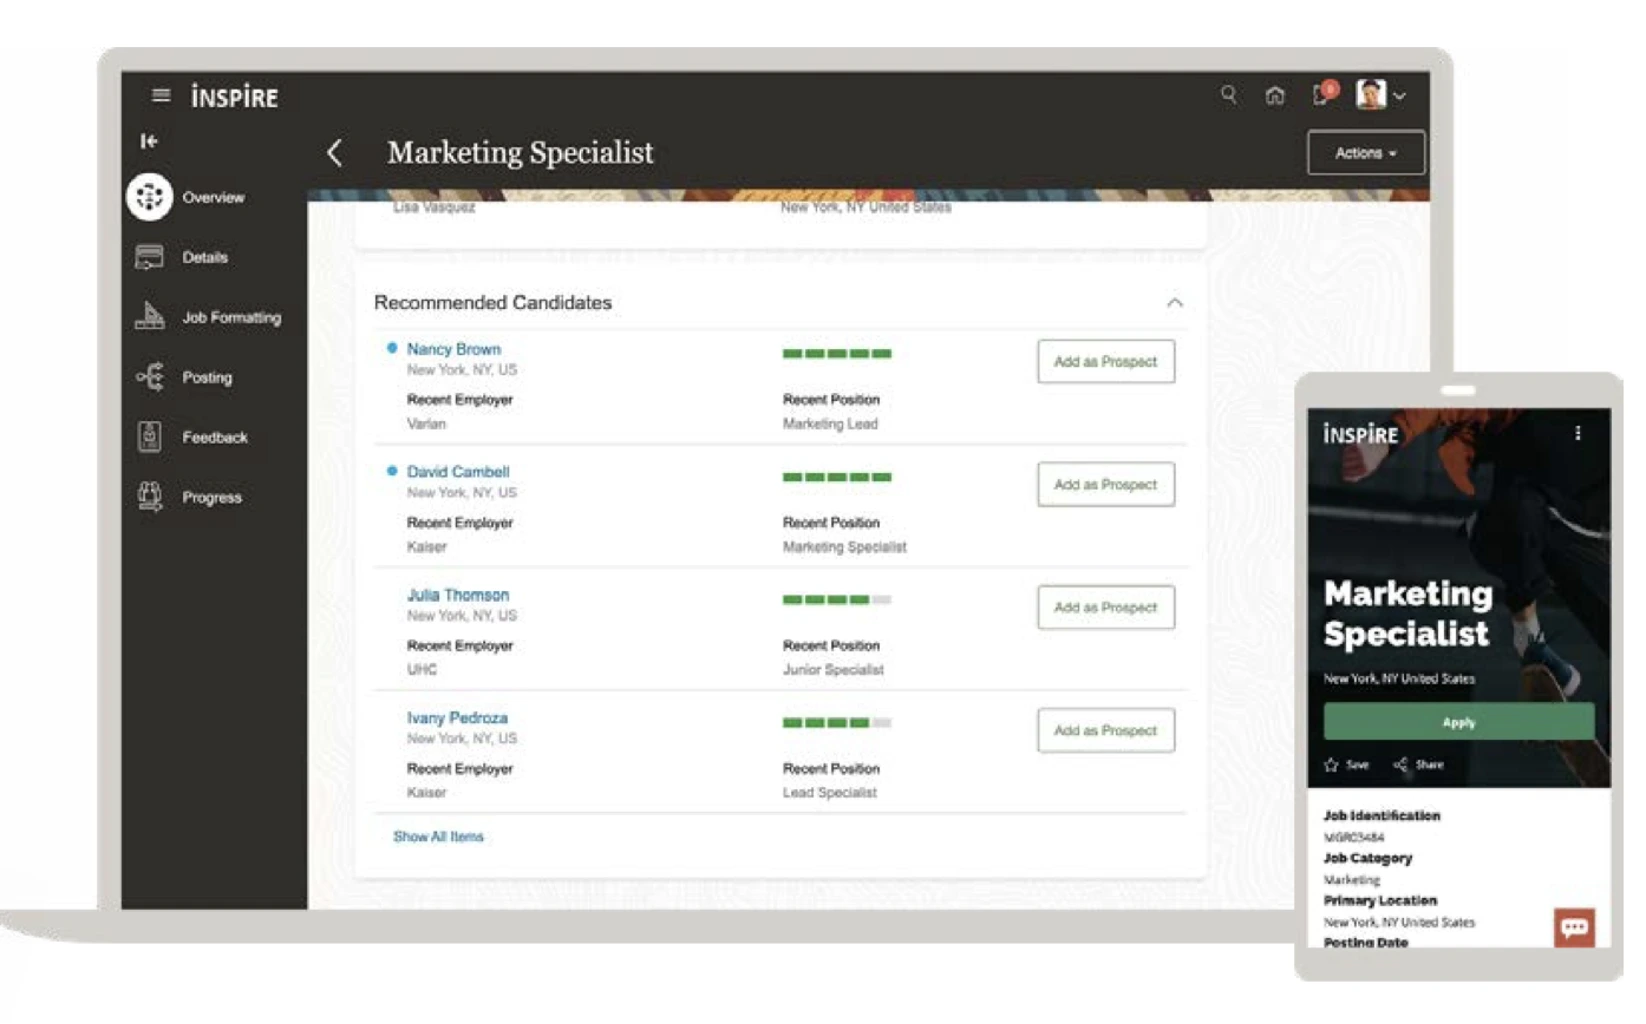Click the search magnifier icon
Screen dimensions: 1646x1024
(1228, 95)
